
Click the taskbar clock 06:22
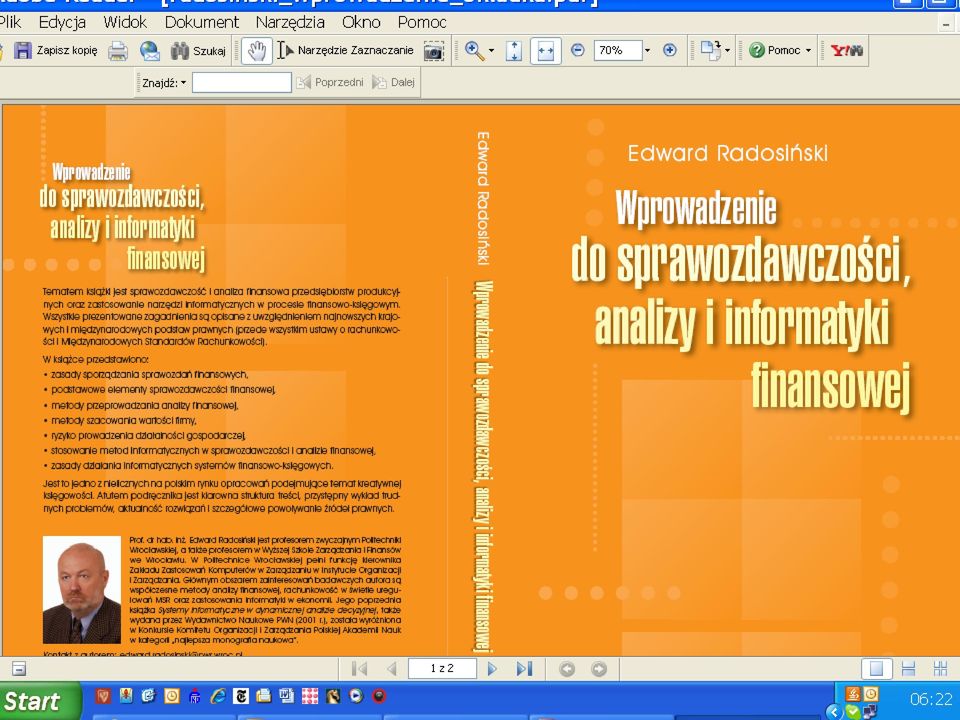(931, 699)
